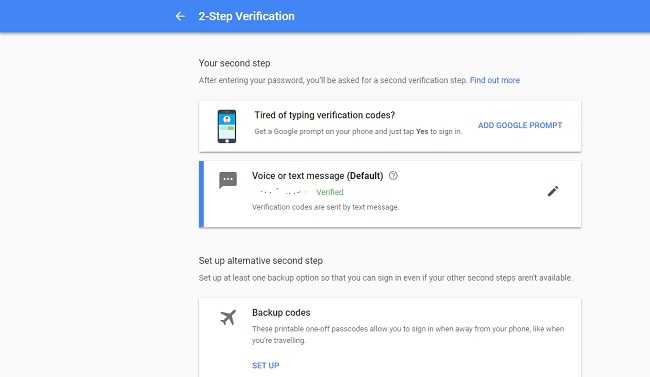Click SET UP under Backup codes

[x=266, y=365]
